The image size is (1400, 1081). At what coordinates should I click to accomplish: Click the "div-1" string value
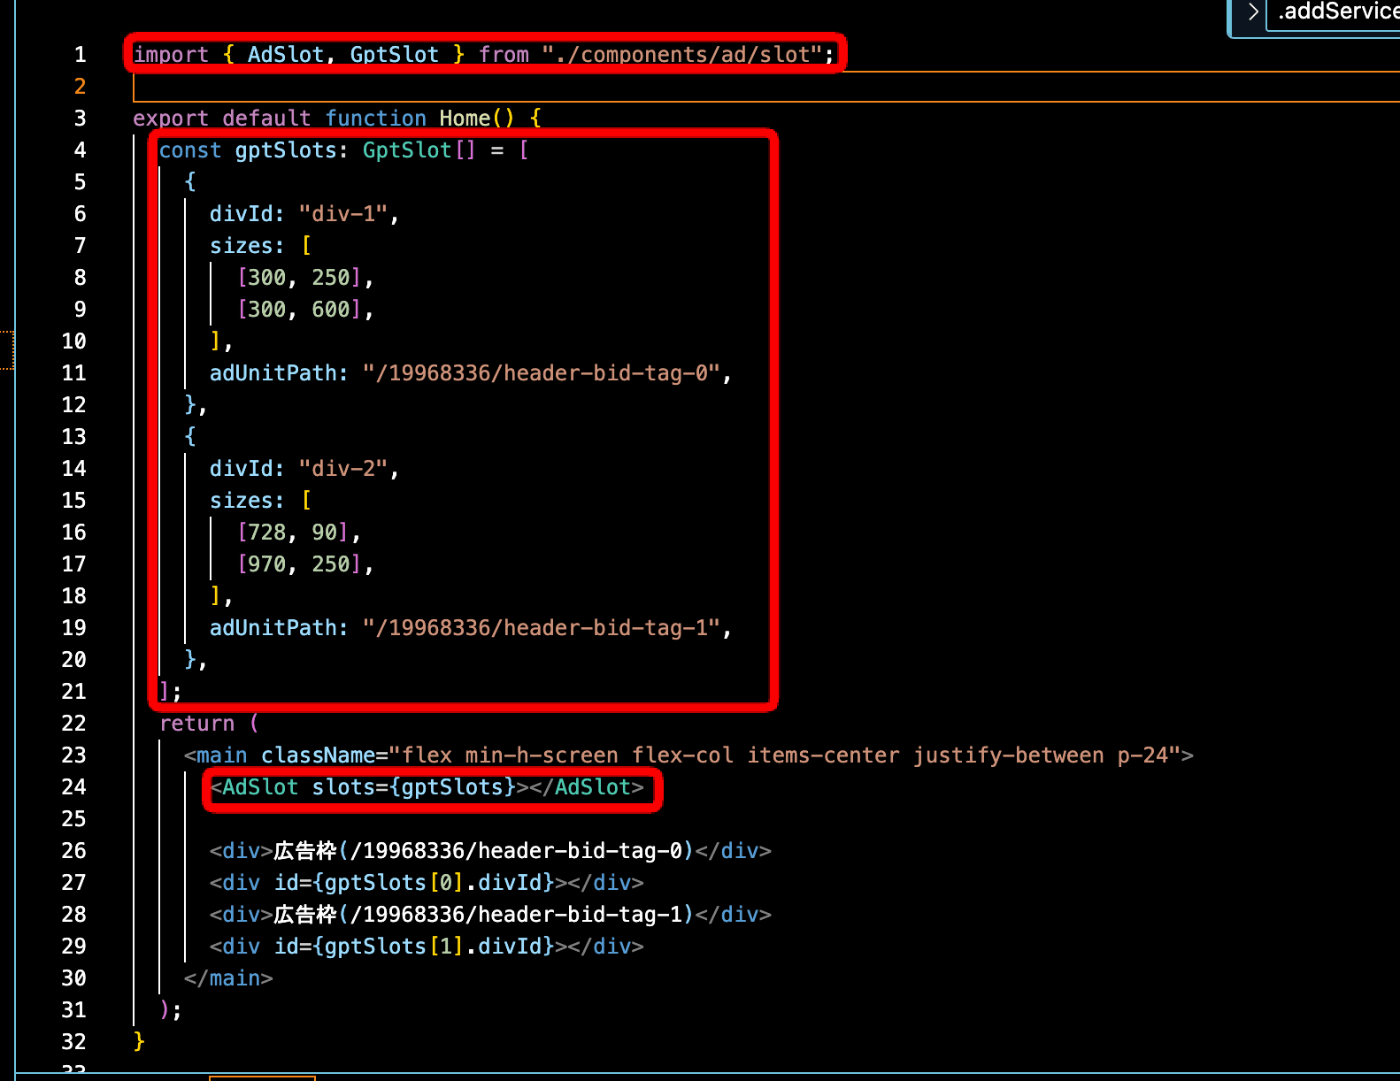tap(343, 214)
